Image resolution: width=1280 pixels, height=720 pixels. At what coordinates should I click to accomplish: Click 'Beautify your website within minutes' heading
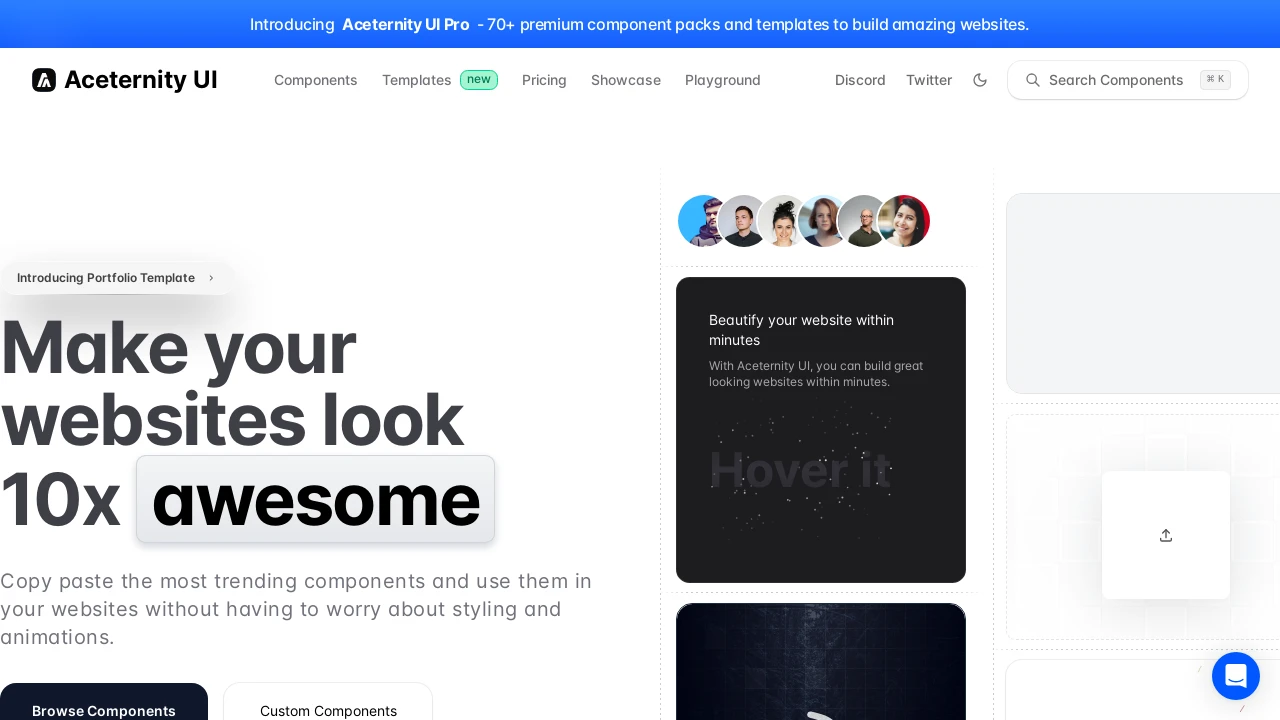pyautogui.click(x=802, y=330)
